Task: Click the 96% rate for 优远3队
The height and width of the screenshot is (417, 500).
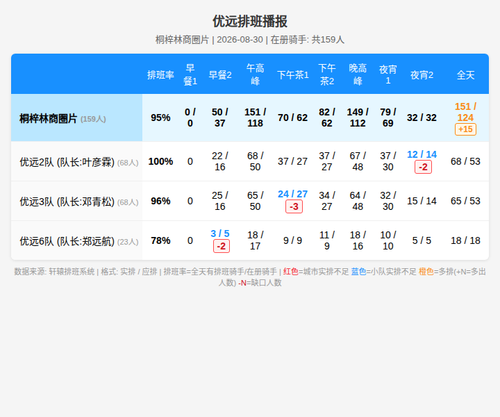Action: [x=161, y=201]
